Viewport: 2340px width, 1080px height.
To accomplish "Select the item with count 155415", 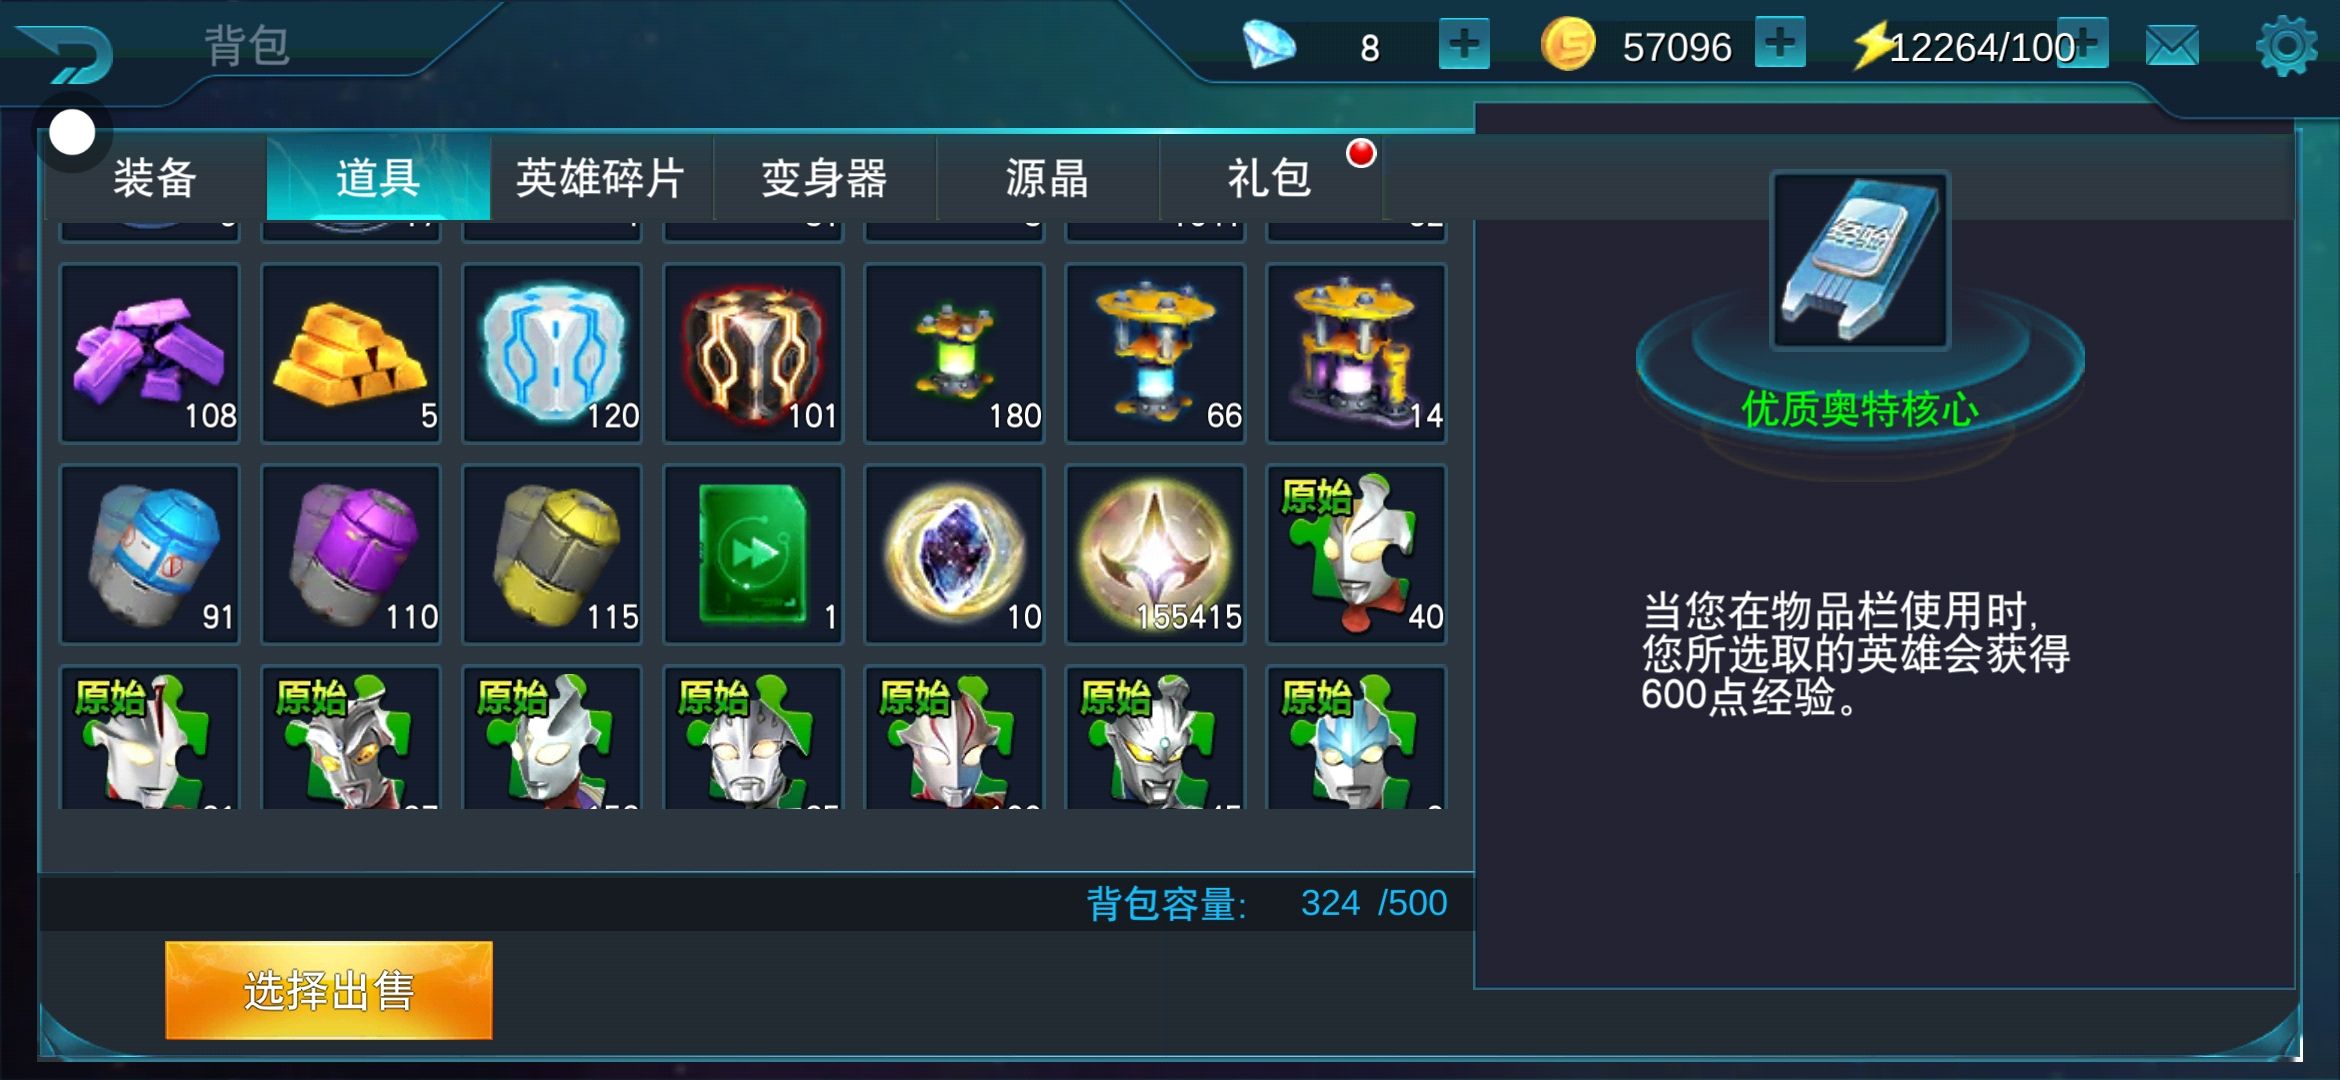I will point(1156,554).
